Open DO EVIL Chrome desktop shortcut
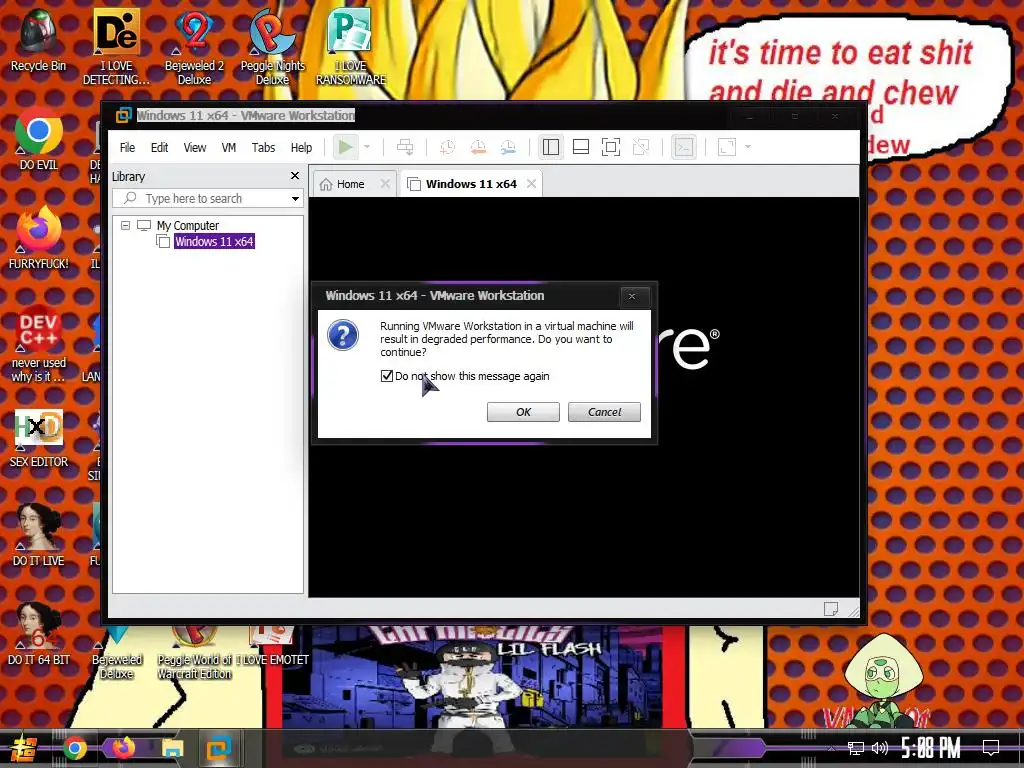The height and width of the screenshot is (768, 1024). click(x=39, y=138)
